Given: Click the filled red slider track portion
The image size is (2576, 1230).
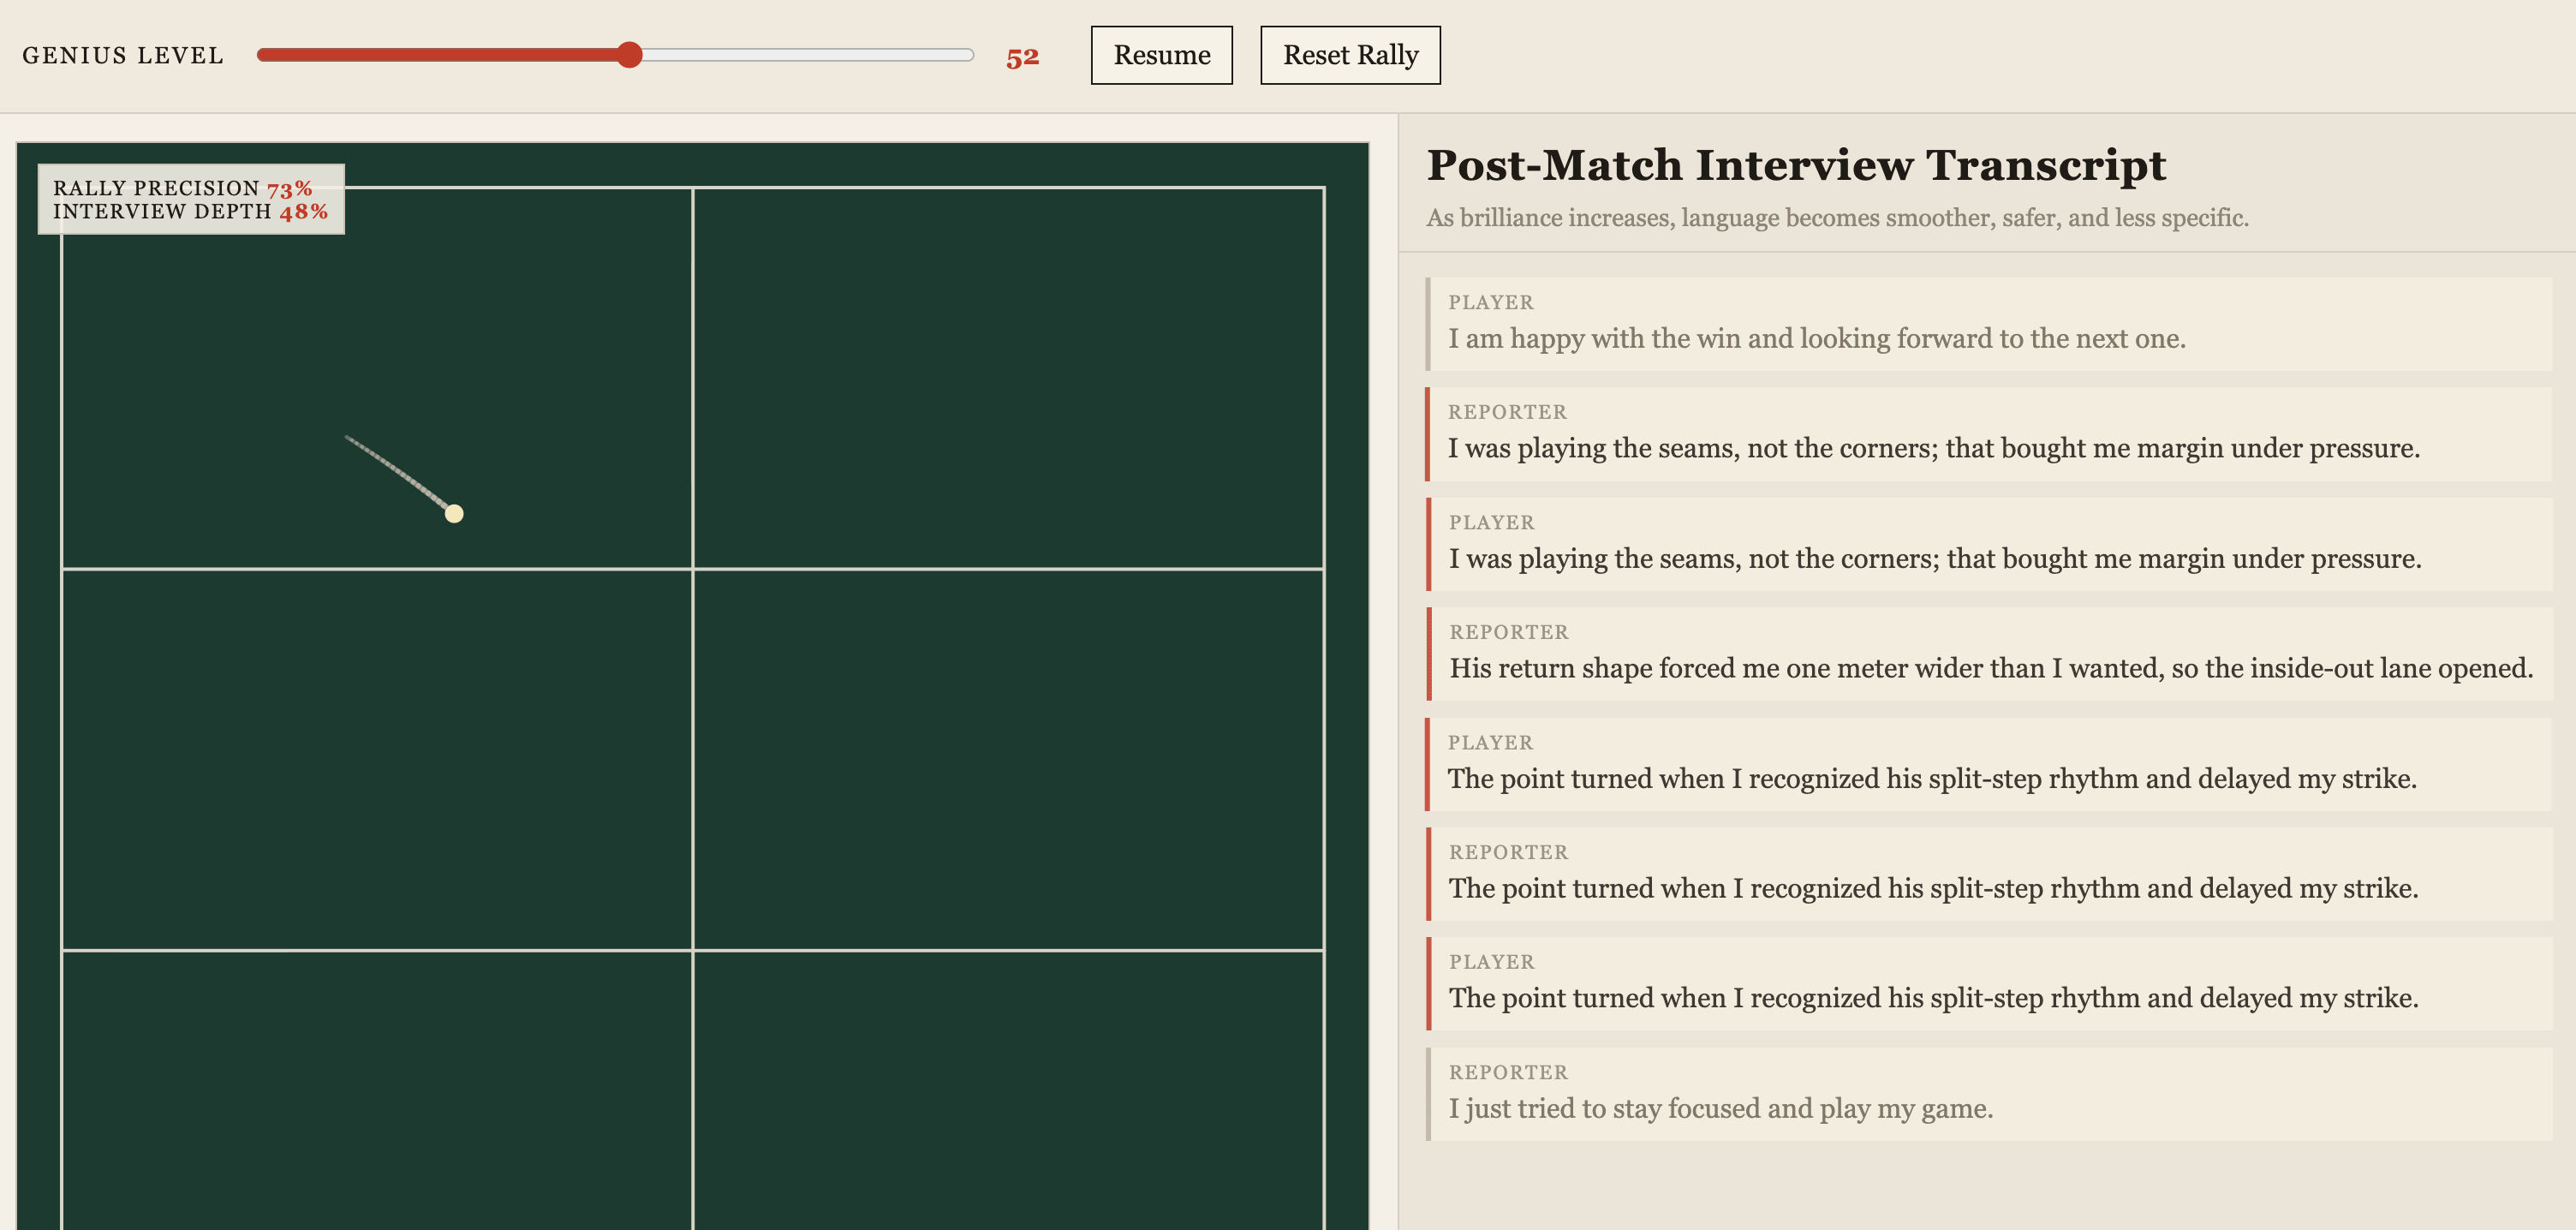Looking at the screenshot, I should [x=440, y=55].
